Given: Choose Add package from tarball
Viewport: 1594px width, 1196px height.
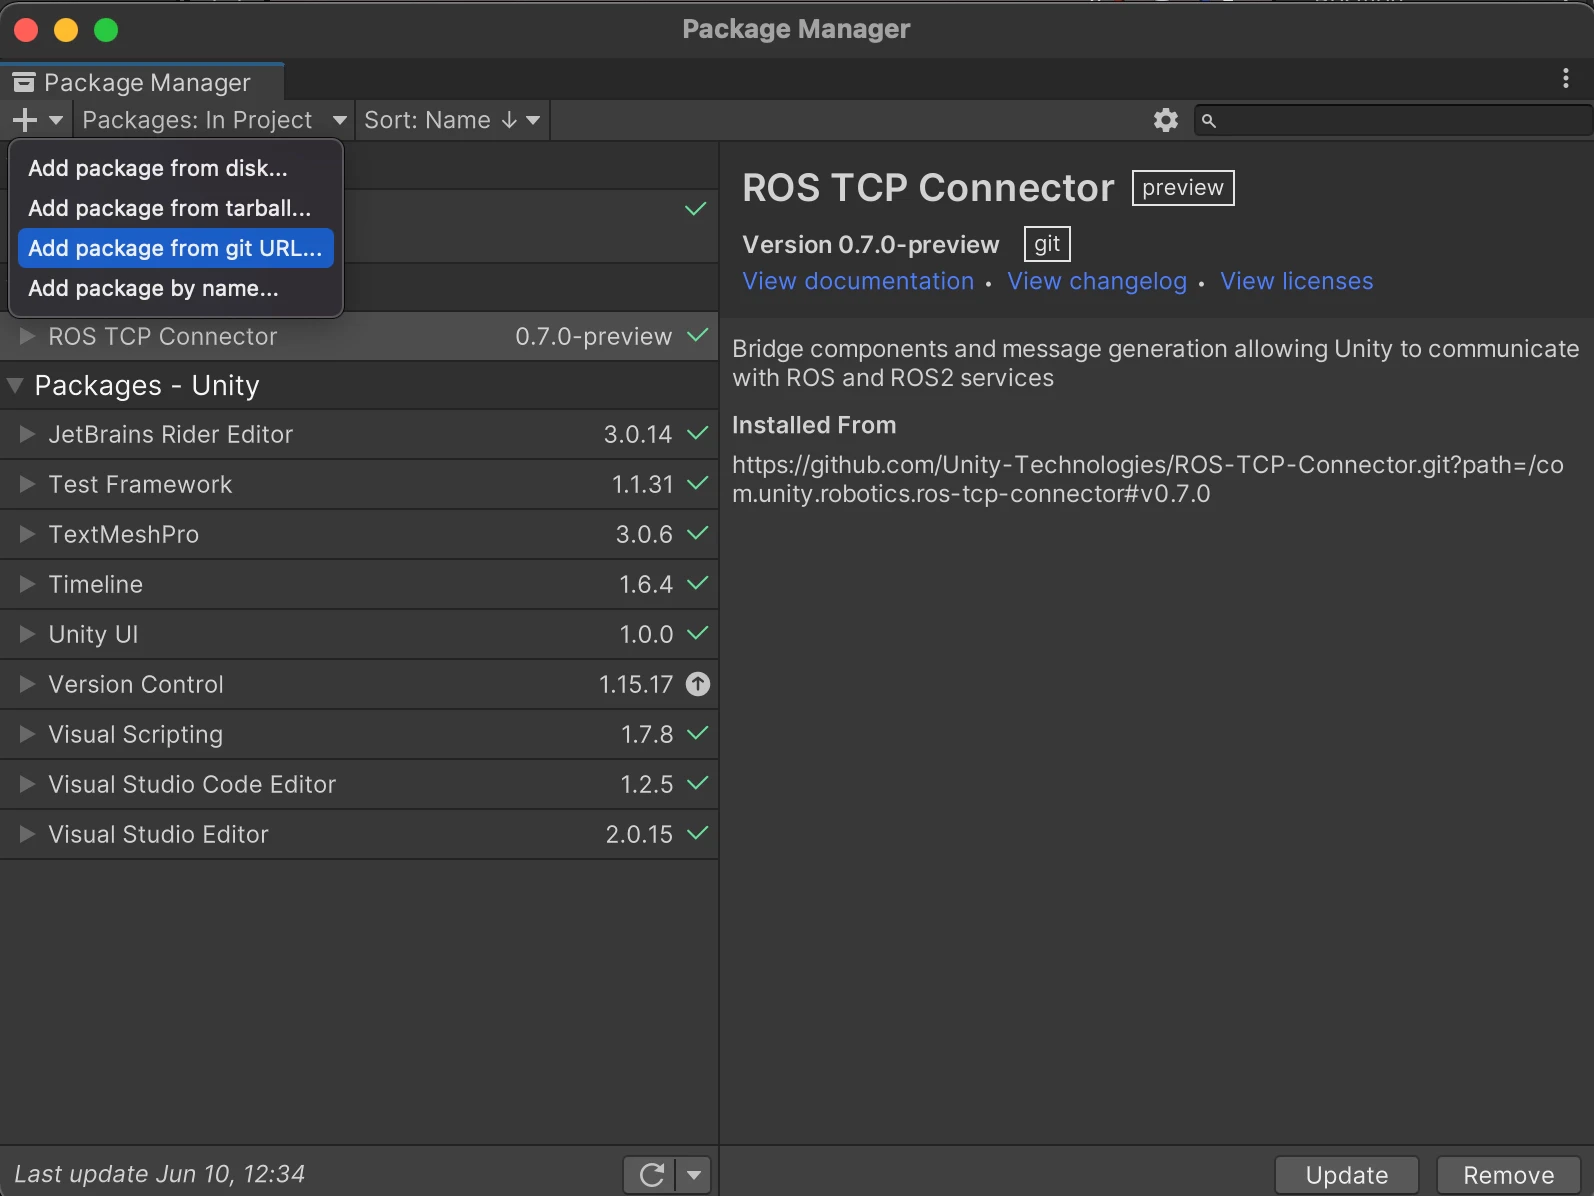Looking at the screenshot, I should click(x=176, y=208).
